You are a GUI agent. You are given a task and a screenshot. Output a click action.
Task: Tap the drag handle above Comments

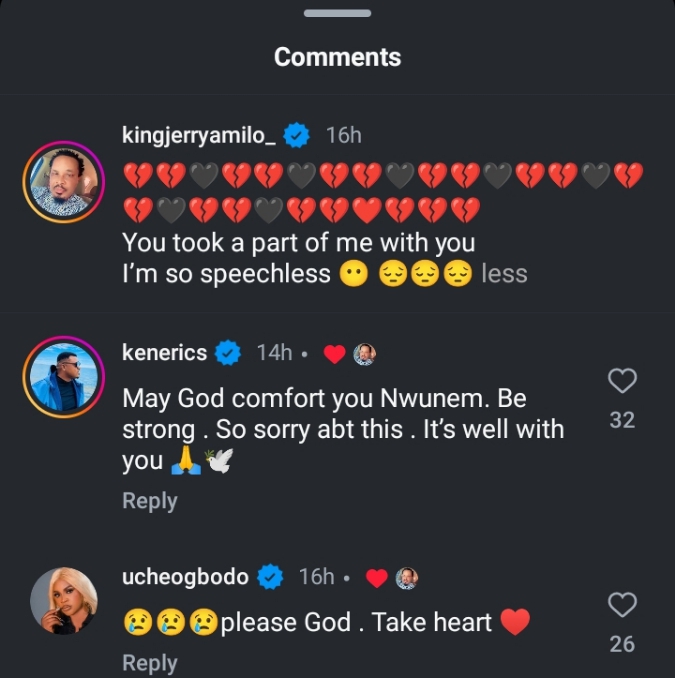coord(337,13)
